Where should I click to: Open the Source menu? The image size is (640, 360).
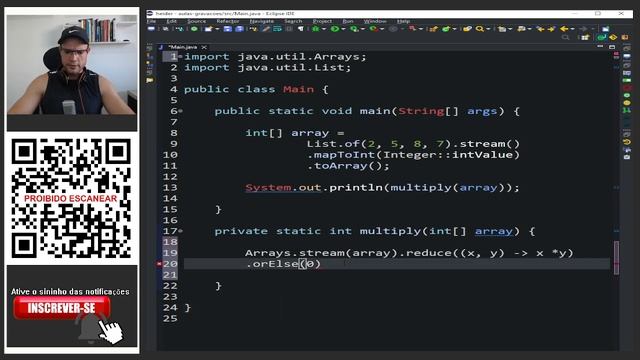click(x=196, y=21)
